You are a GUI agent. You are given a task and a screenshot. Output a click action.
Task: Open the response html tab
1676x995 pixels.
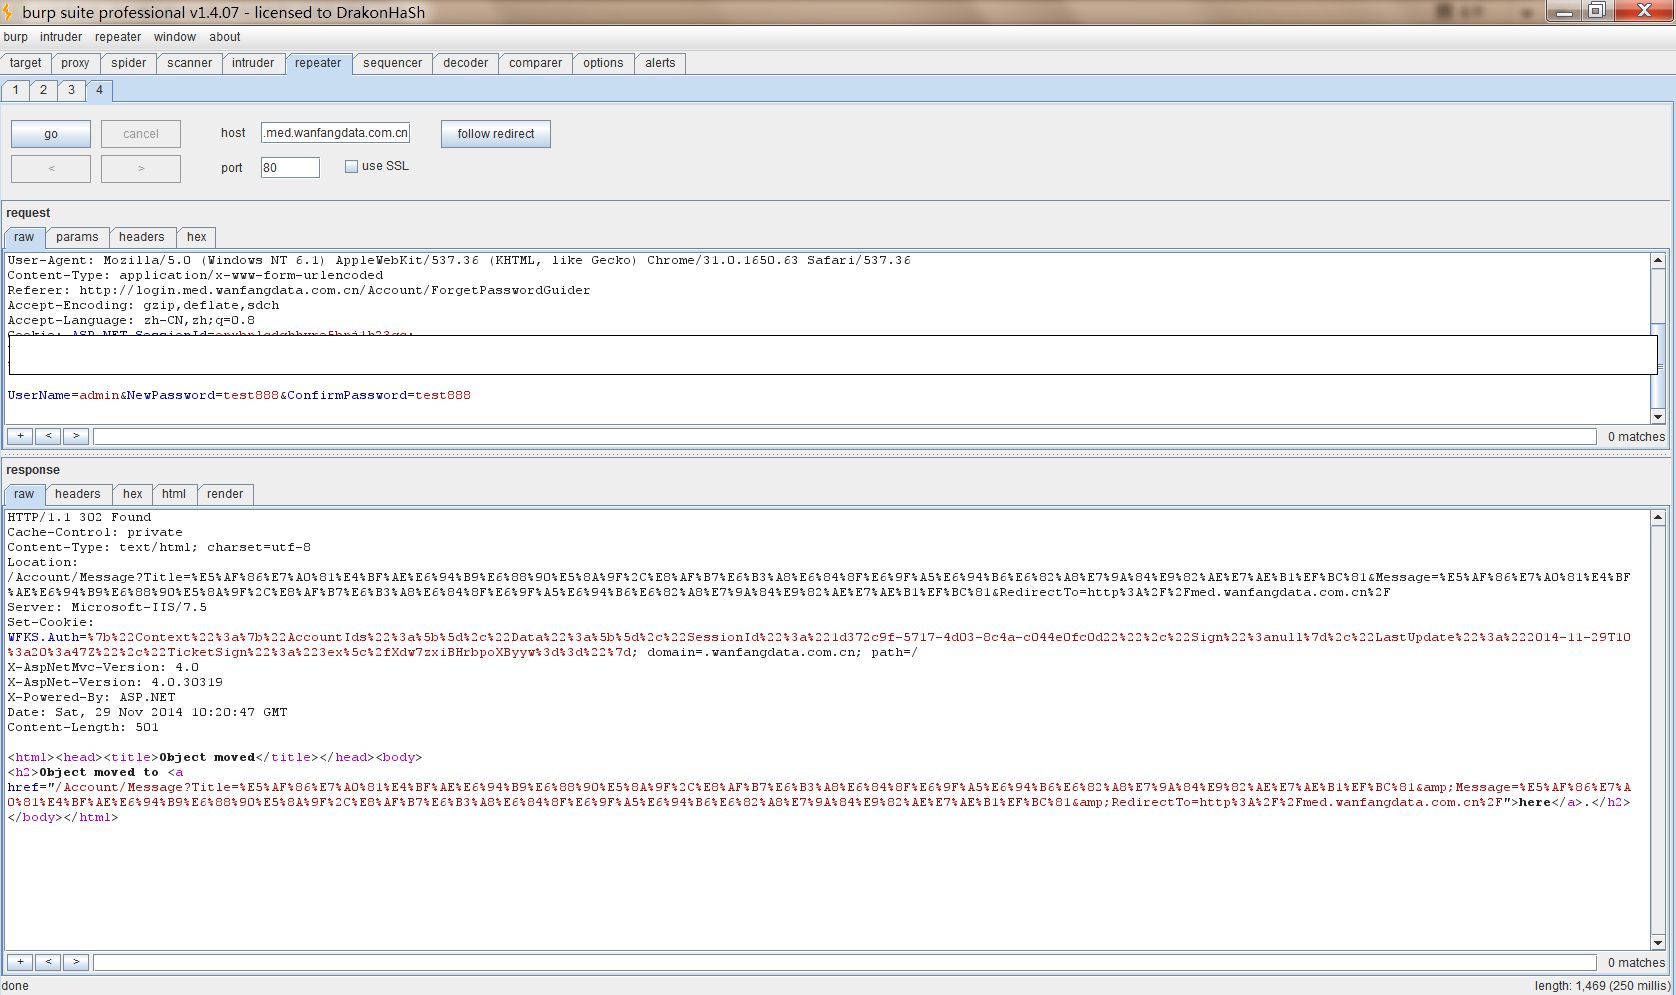tap(174, 494)
